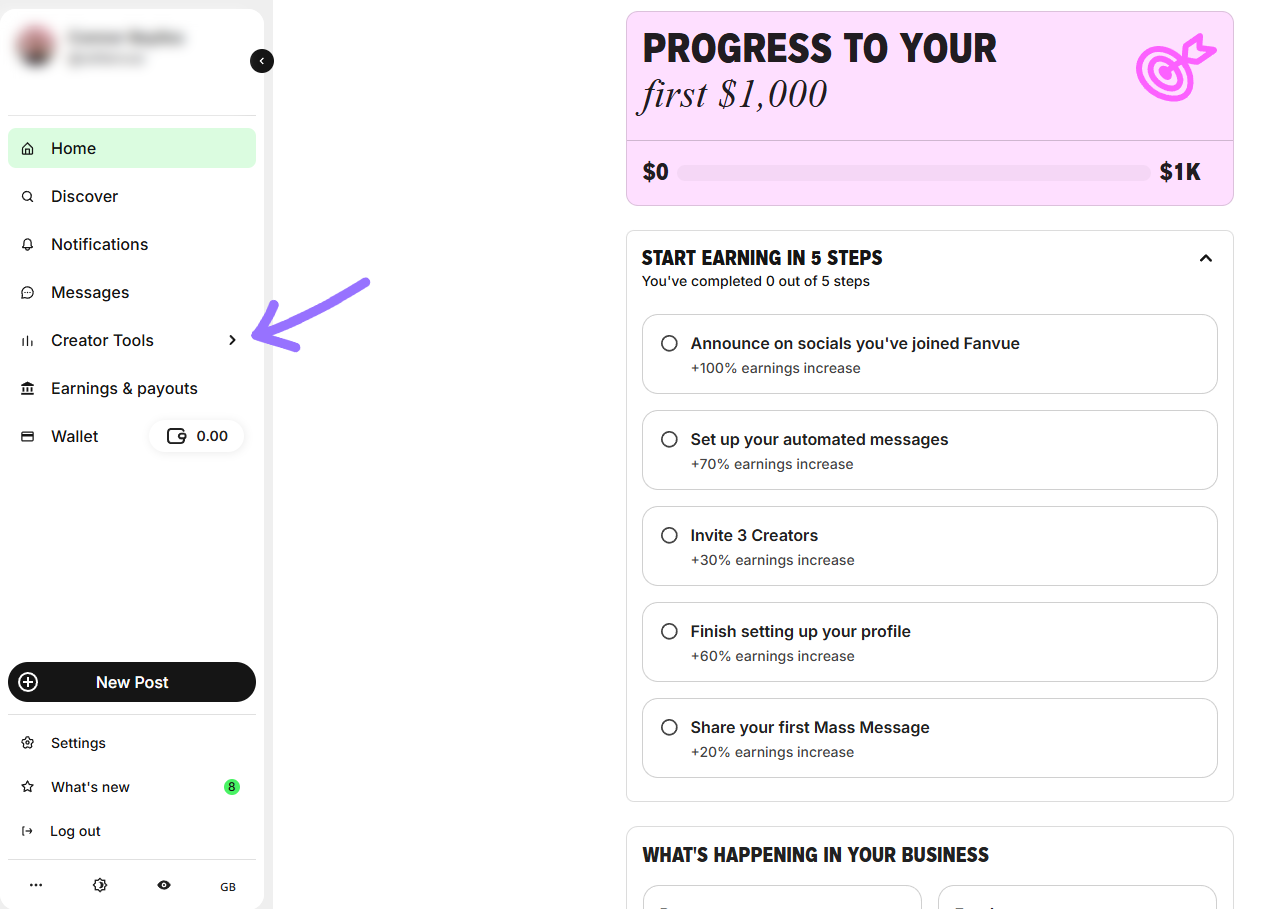The width and height of the screenshot is (1286, 909).
Task: Expand the Creator Tools submenu chevron
Action: [232, 340]
